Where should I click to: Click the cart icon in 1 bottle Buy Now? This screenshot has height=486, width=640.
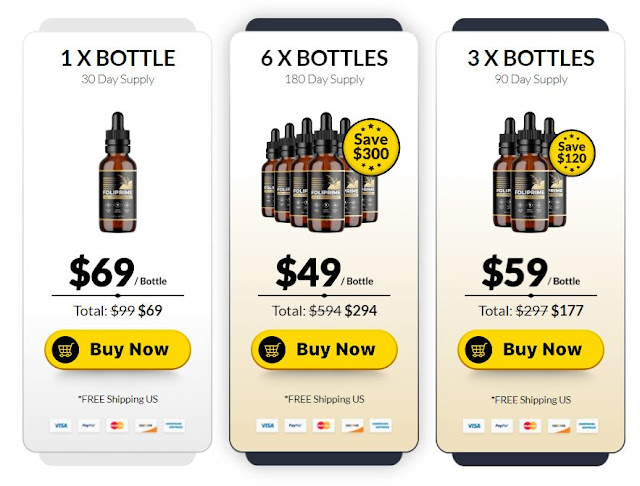click(65, 350)
